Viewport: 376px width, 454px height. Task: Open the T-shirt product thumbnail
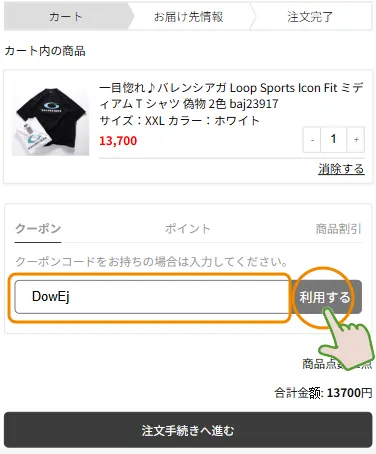click(x=50, y=119)
